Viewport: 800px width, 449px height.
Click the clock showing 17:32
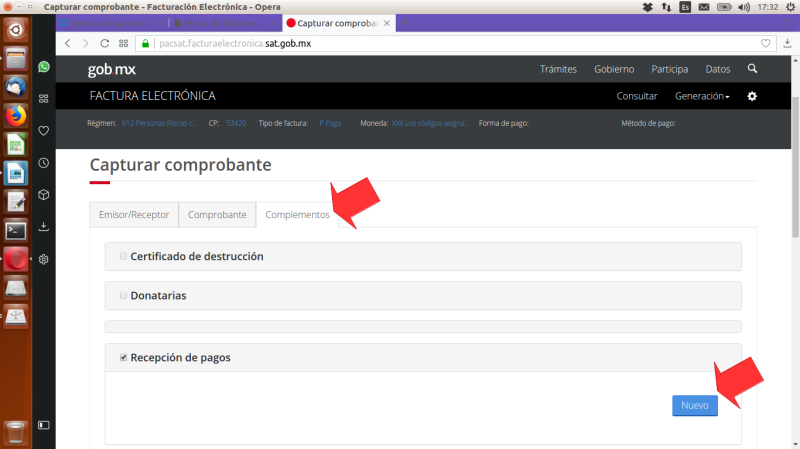pos(768,7)
